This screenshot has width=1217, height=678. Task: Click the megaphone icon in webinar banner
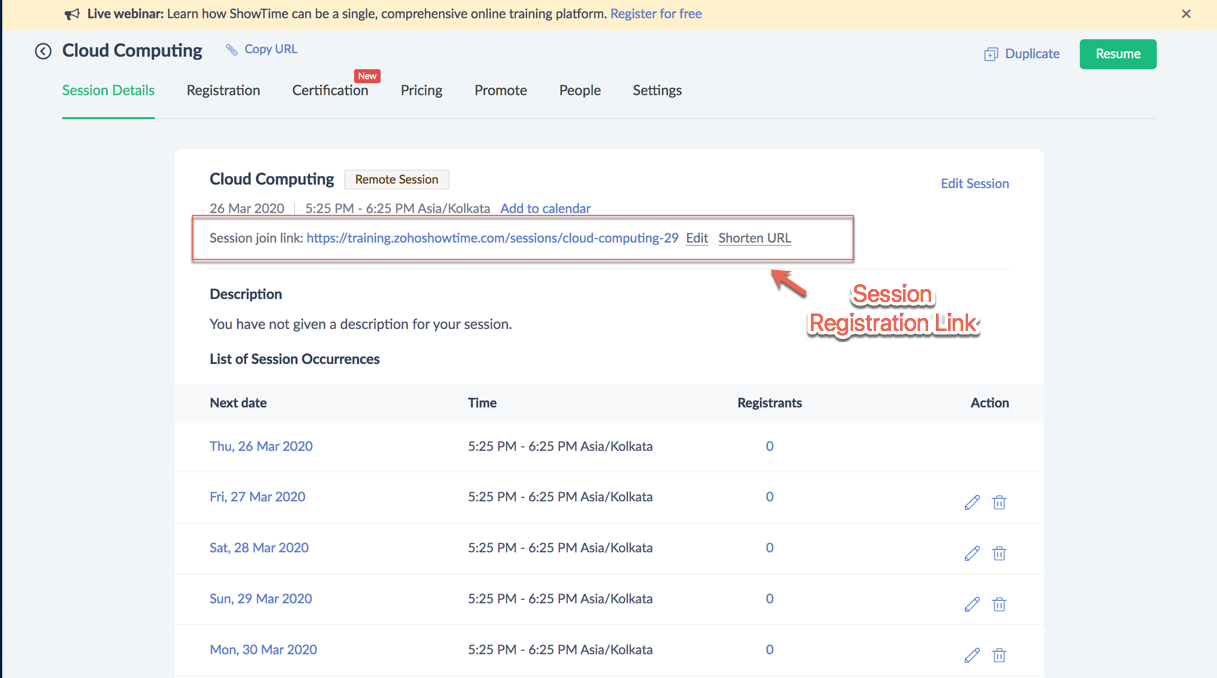click(x=72, y=14)
